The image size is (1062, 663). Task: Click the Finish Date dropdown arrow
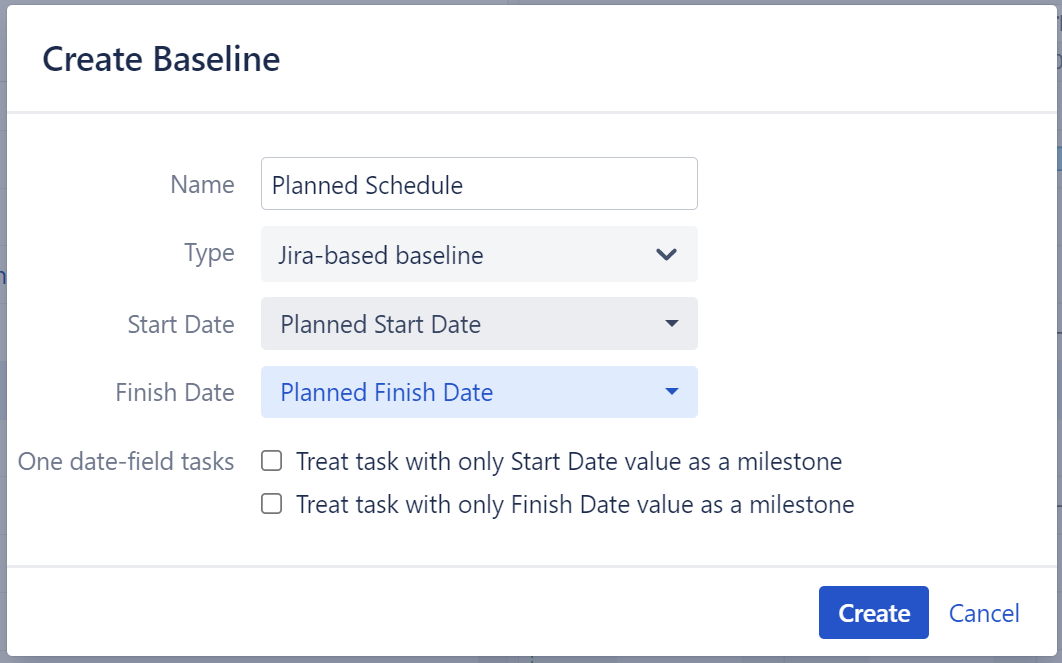671,393
